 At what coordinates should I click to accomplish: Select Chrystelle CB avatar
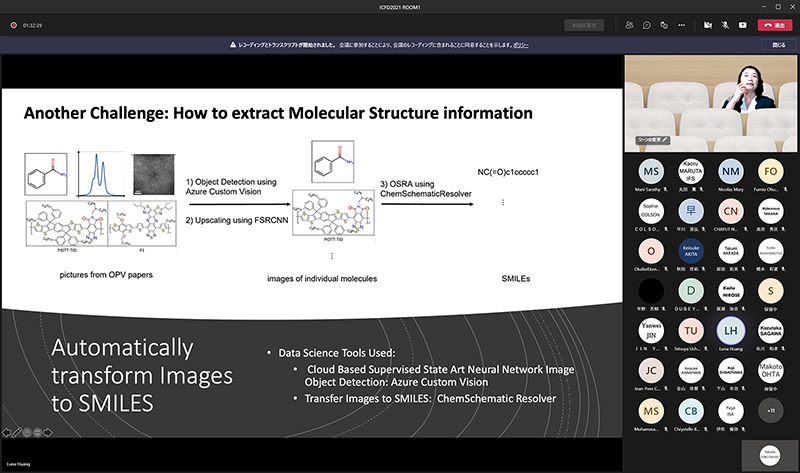(x=691, y=411)
